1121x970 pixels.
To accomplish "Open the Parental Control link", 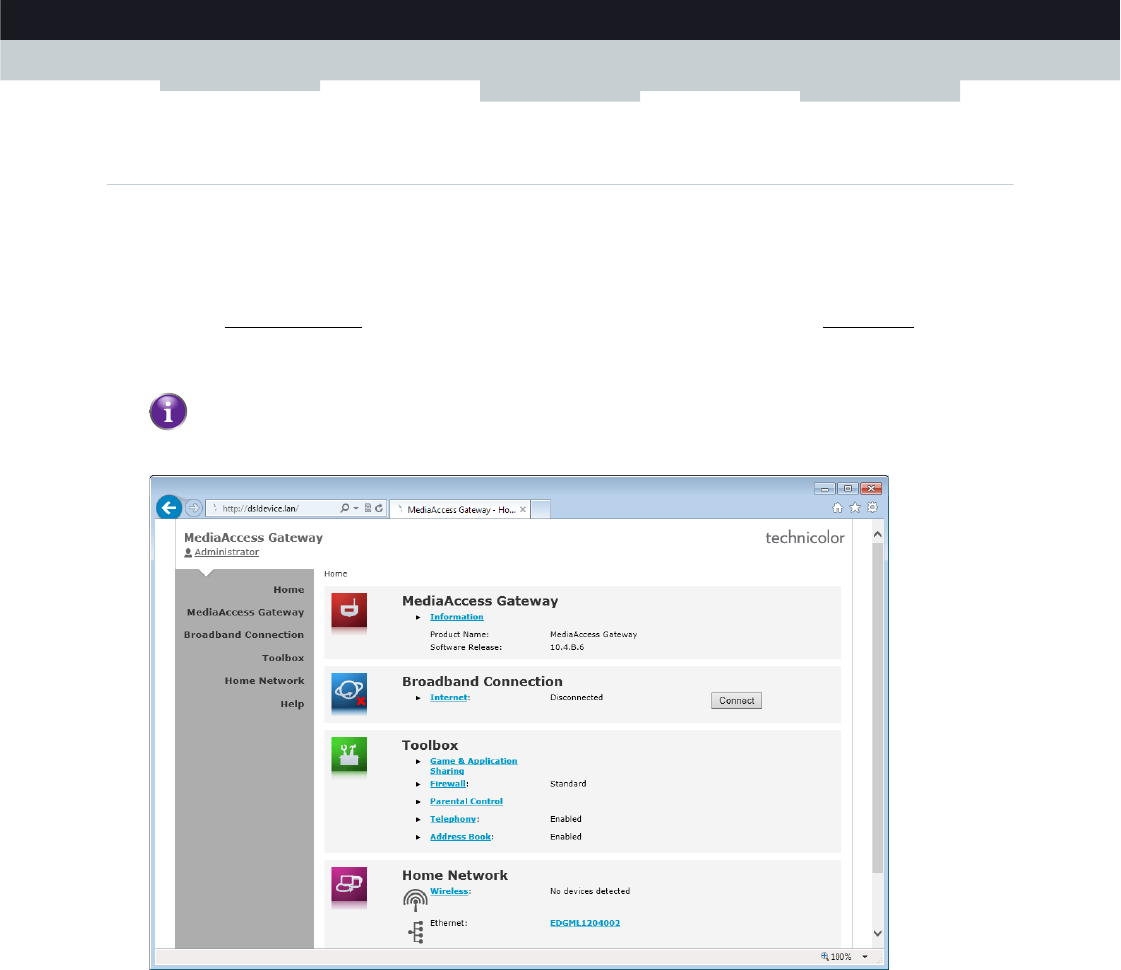I will pos(466,801).
